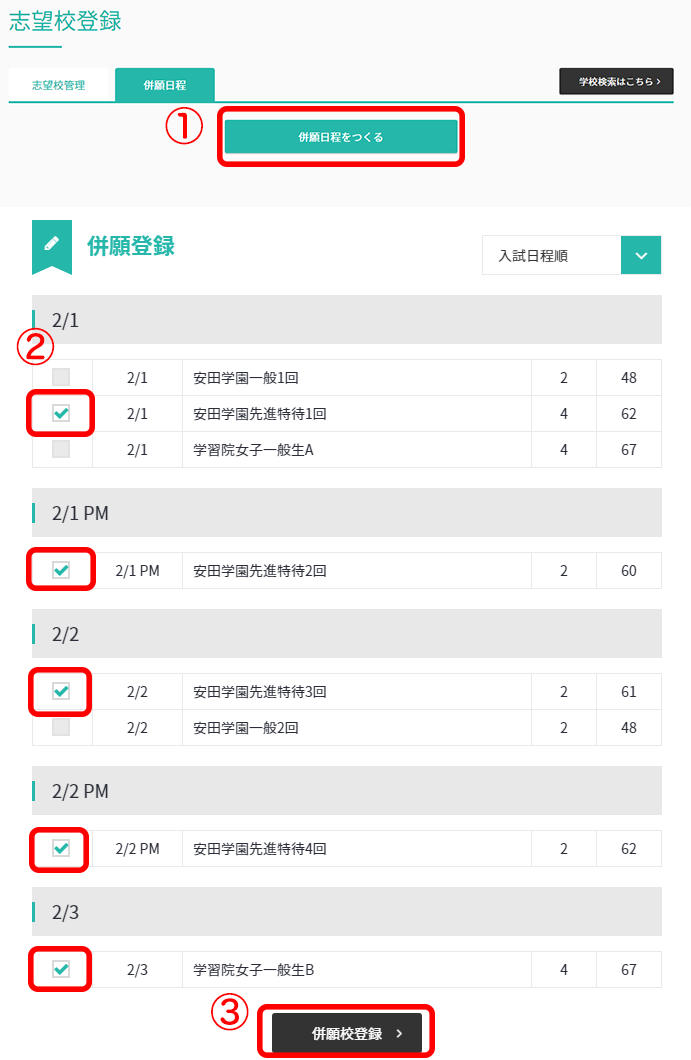Open the 学校検索はこちら link button

coord(616,81)
